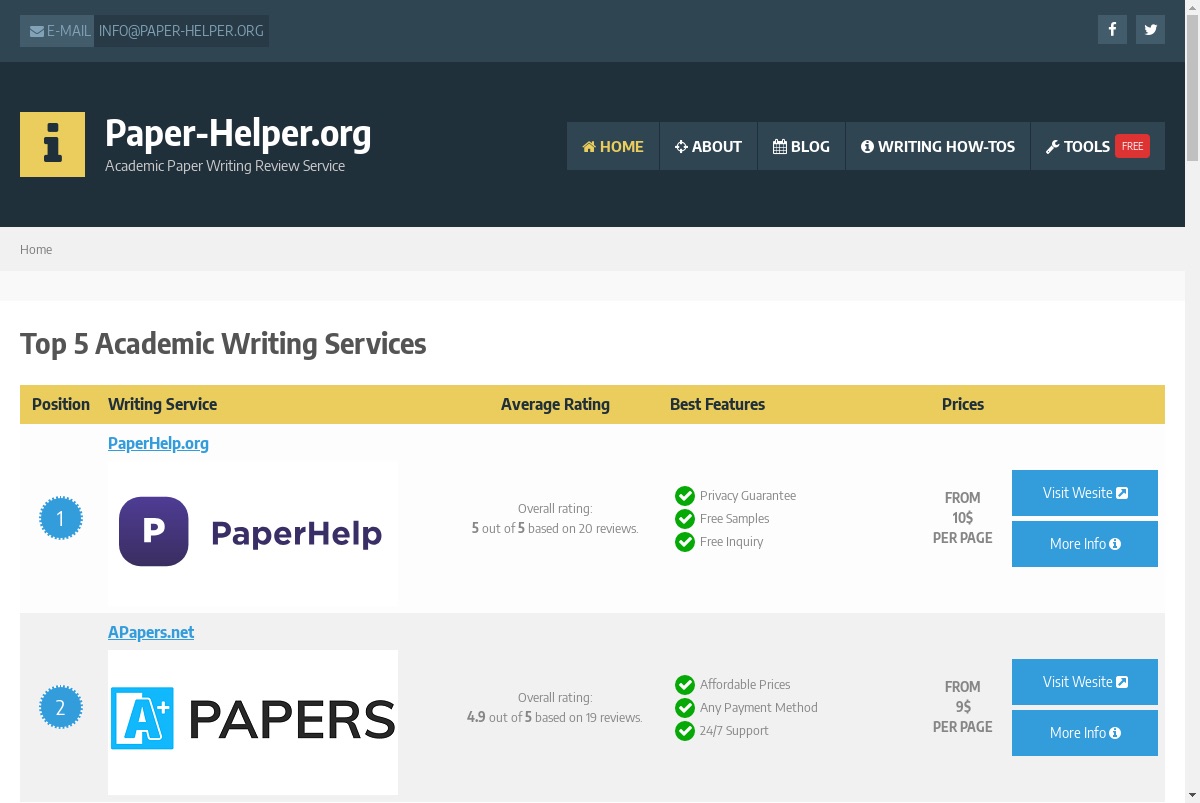This screenshot has width=1200, height=803.
Task: Click the '4.9 out of 5 based on 19 reviews' text
Action: (555, 717)
